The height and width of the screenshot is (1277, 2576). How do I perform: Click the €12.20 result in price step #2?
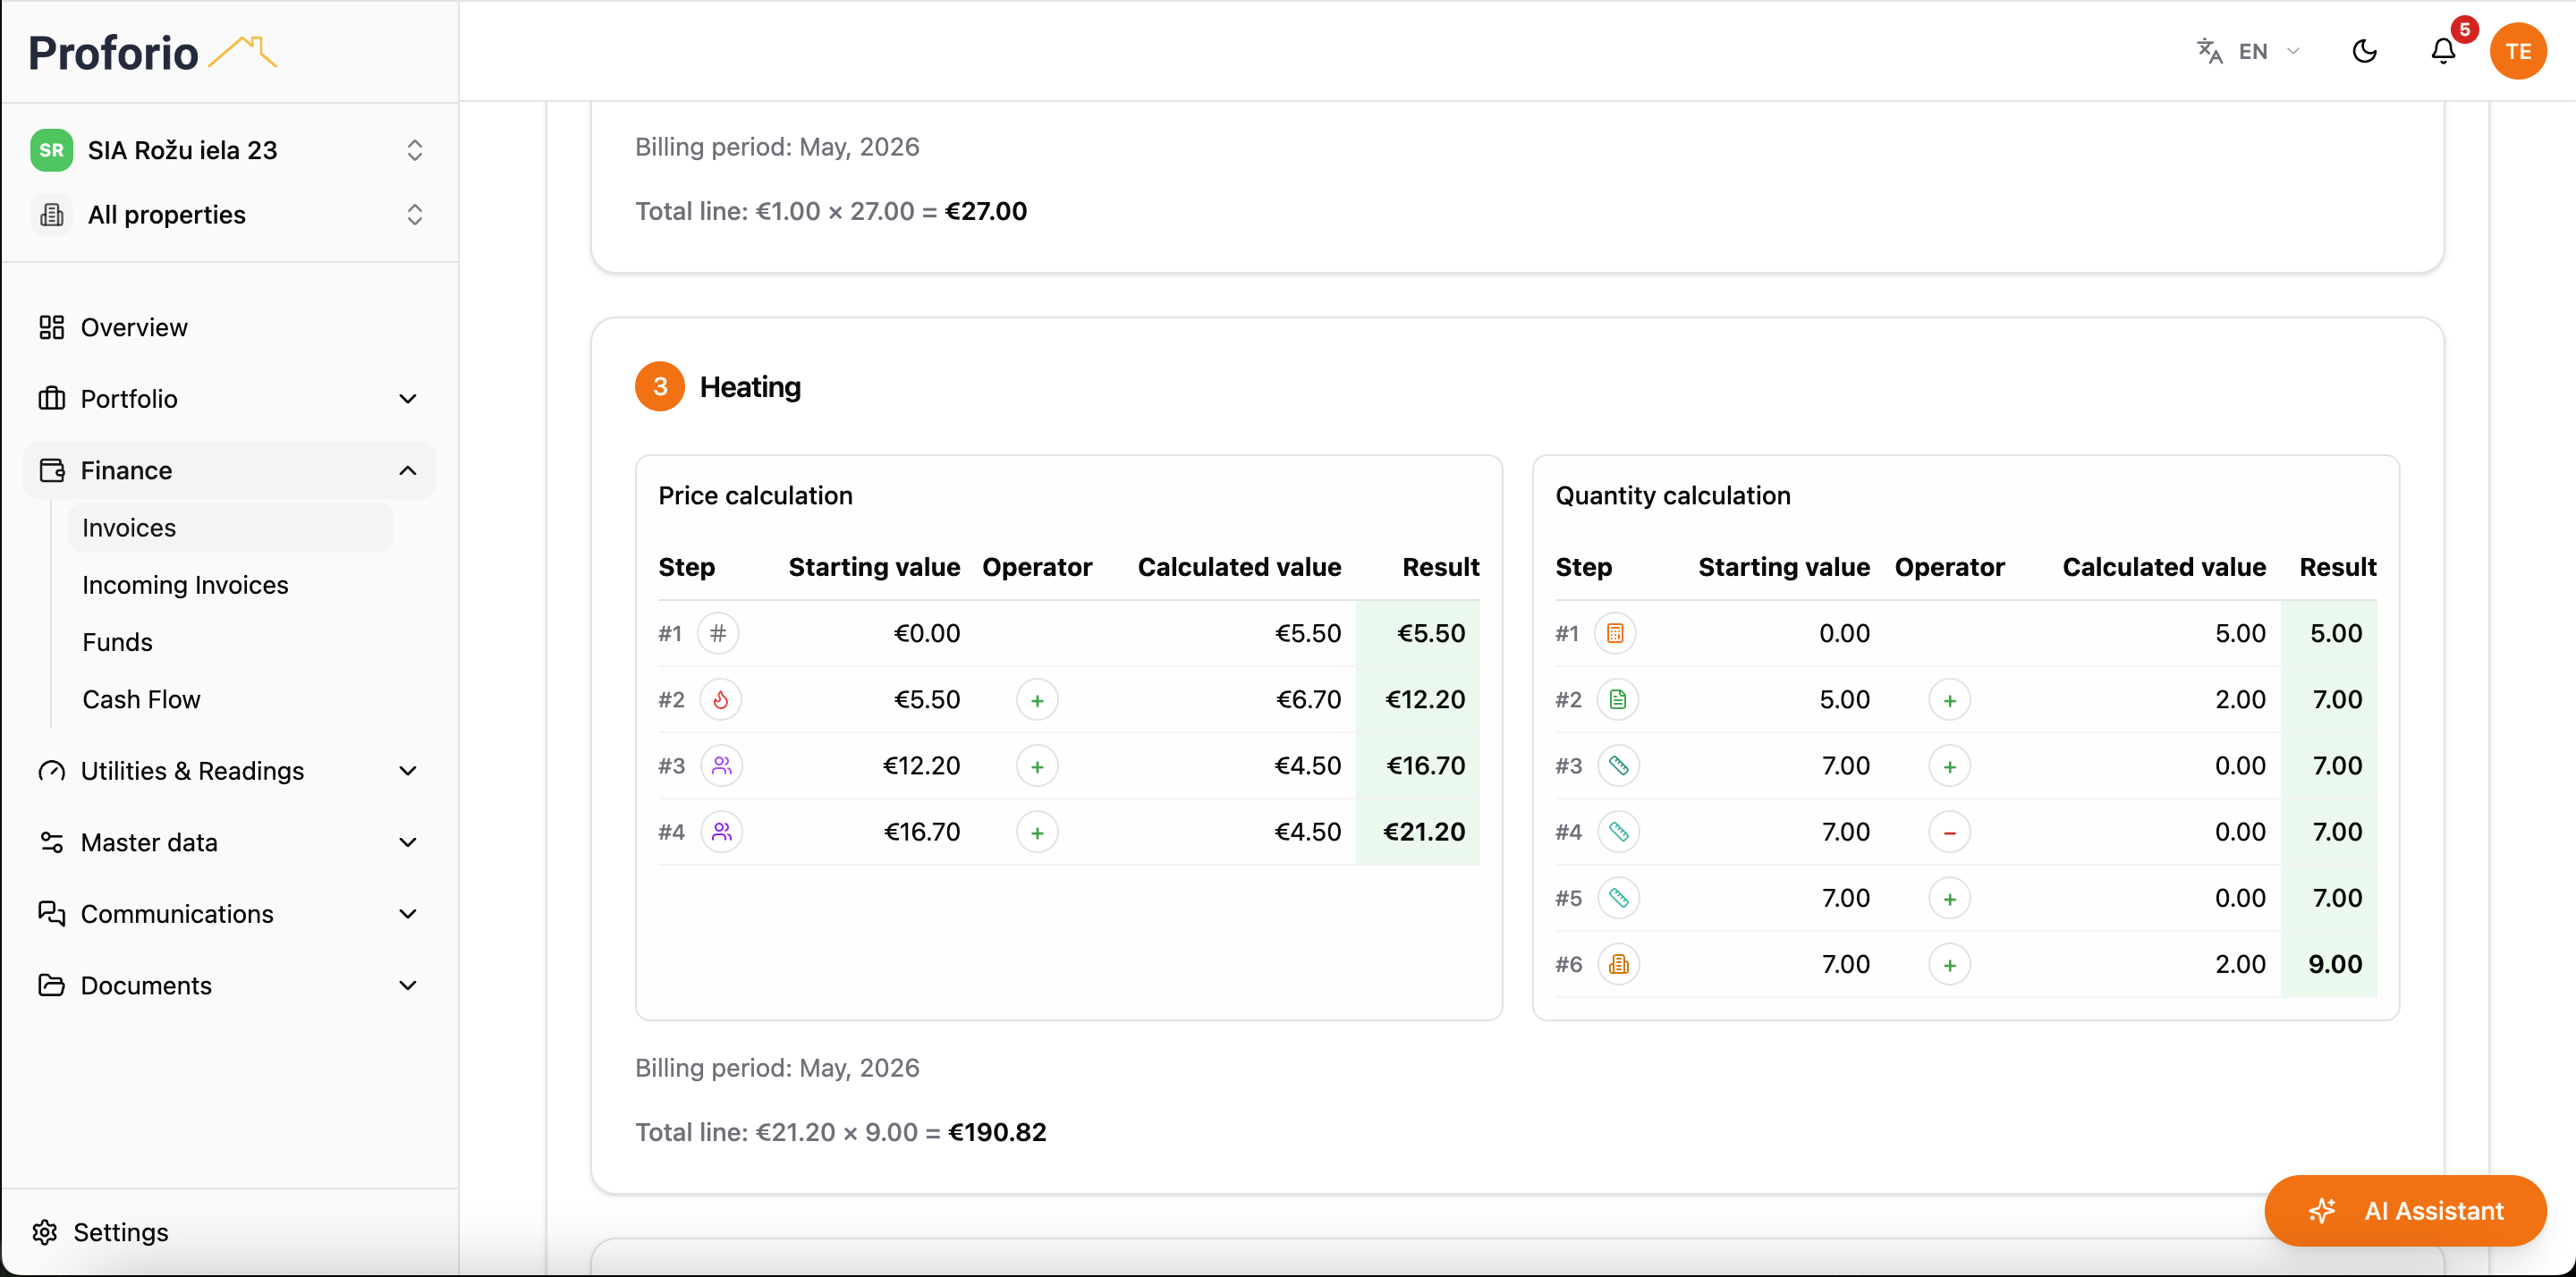click(x=1418, y=700)
